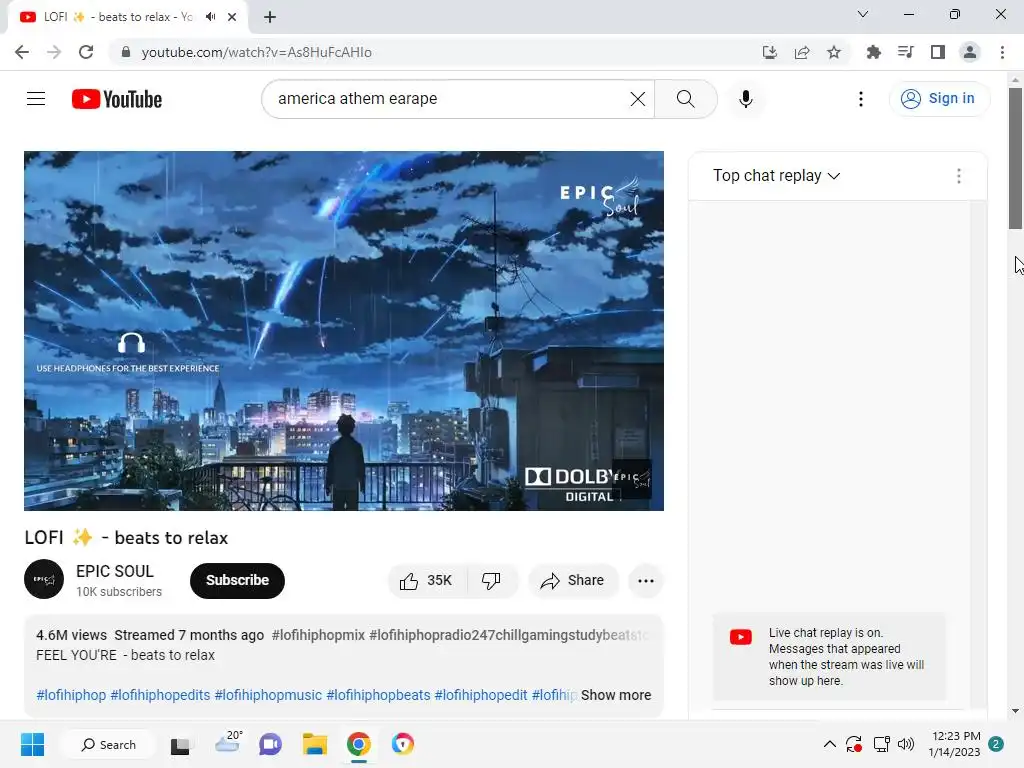Open a new browser tab

[270, 17]
